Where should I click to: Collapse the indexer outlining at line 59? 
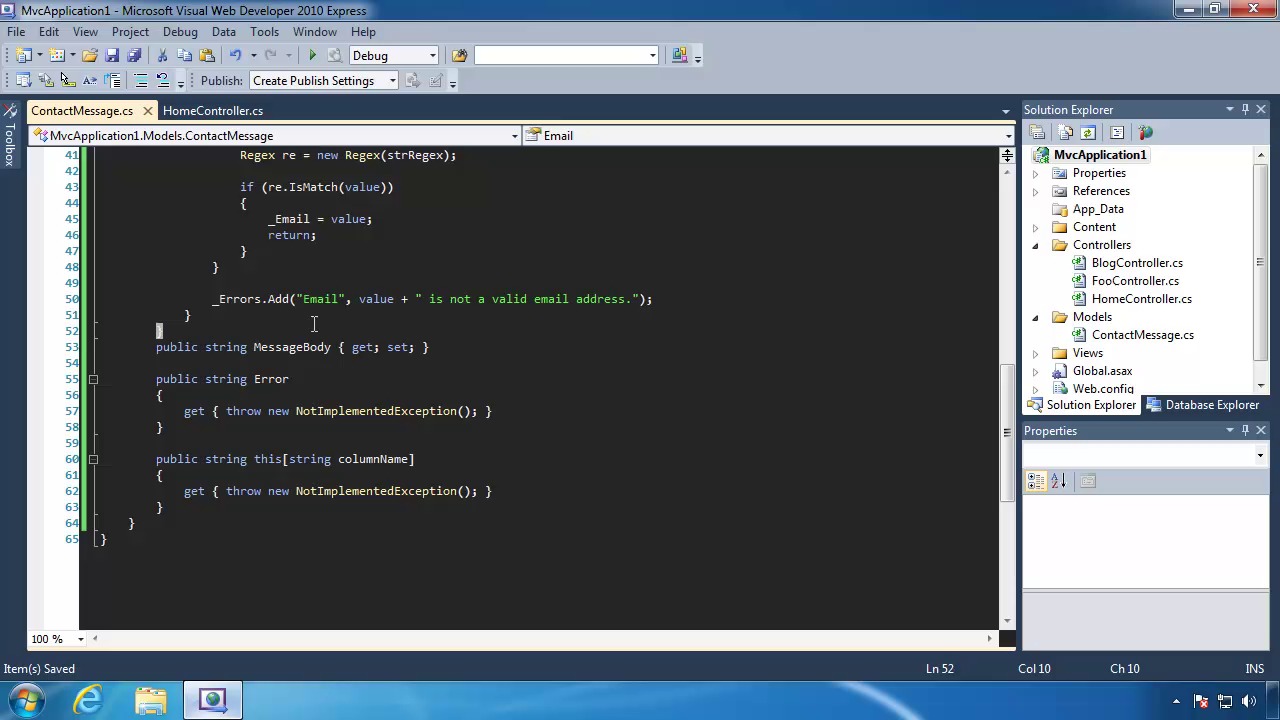coord(93,459)
